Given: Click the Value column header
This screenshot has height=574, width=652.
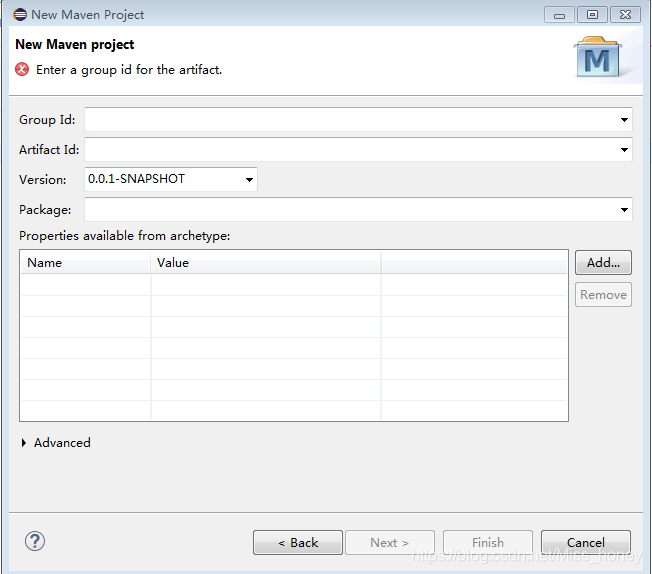Looking at the screenshot, I should [x=266, y=263].
